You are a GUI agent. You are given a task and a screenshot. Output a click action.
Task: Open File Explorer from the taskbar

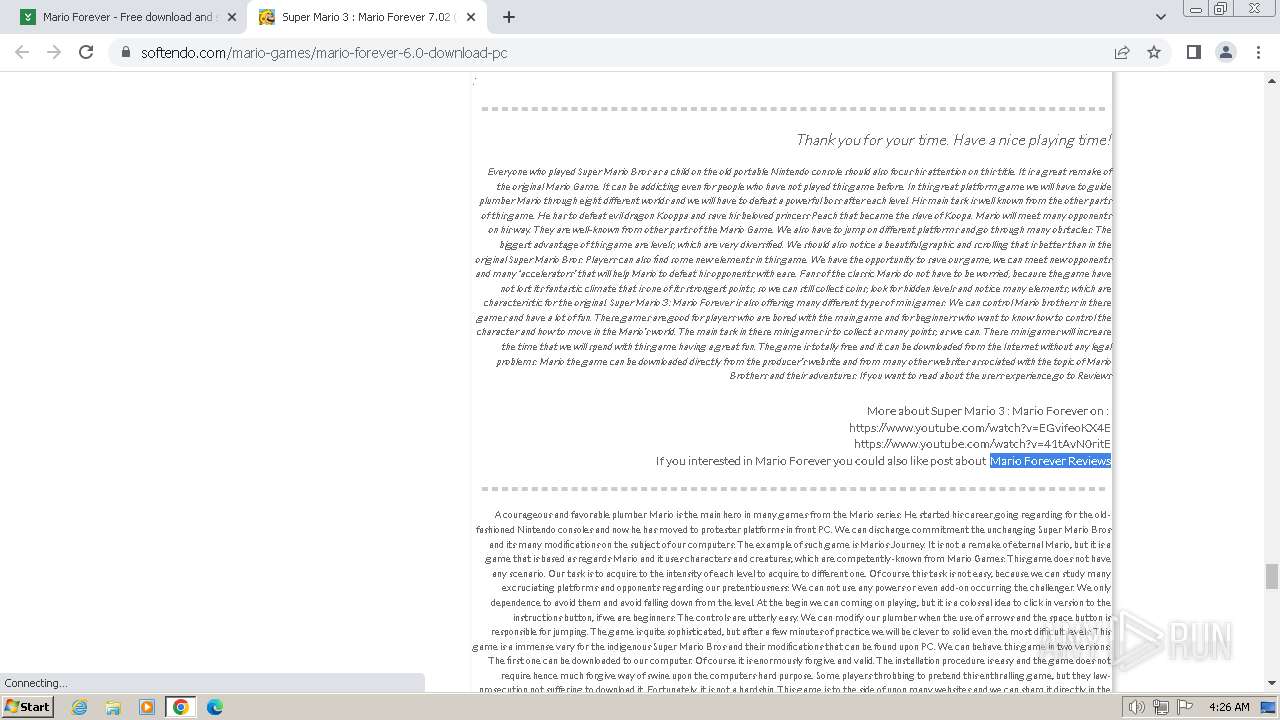113,707
